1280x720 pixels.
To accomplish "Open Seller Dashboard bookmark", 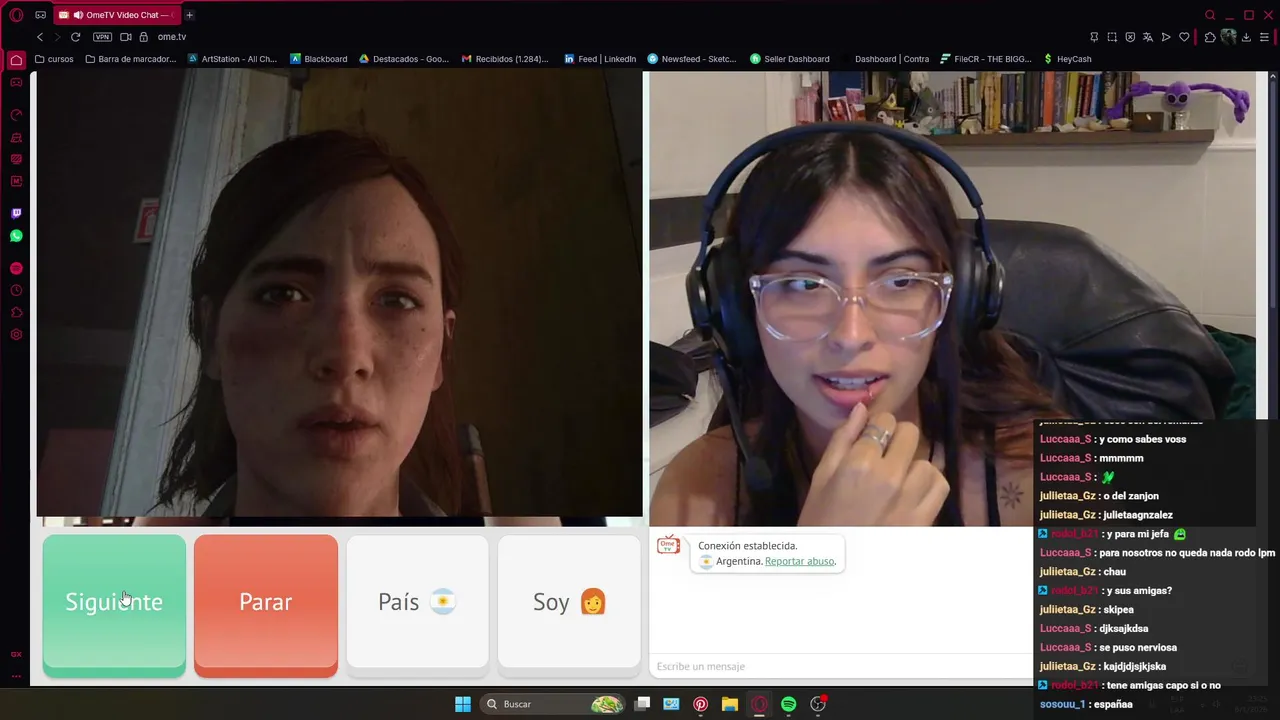I will [x=790, y=59].
